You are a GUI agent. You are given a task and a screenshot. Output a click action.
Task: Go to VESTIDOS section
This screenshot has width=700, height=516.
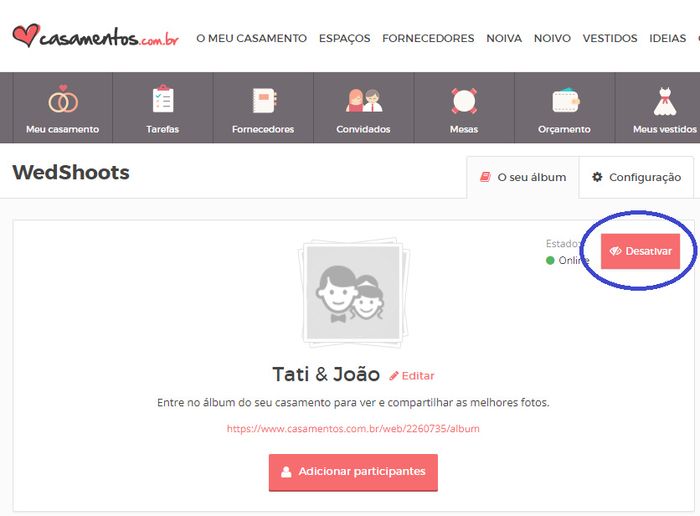pyautogui.click(x=610, y=38)
